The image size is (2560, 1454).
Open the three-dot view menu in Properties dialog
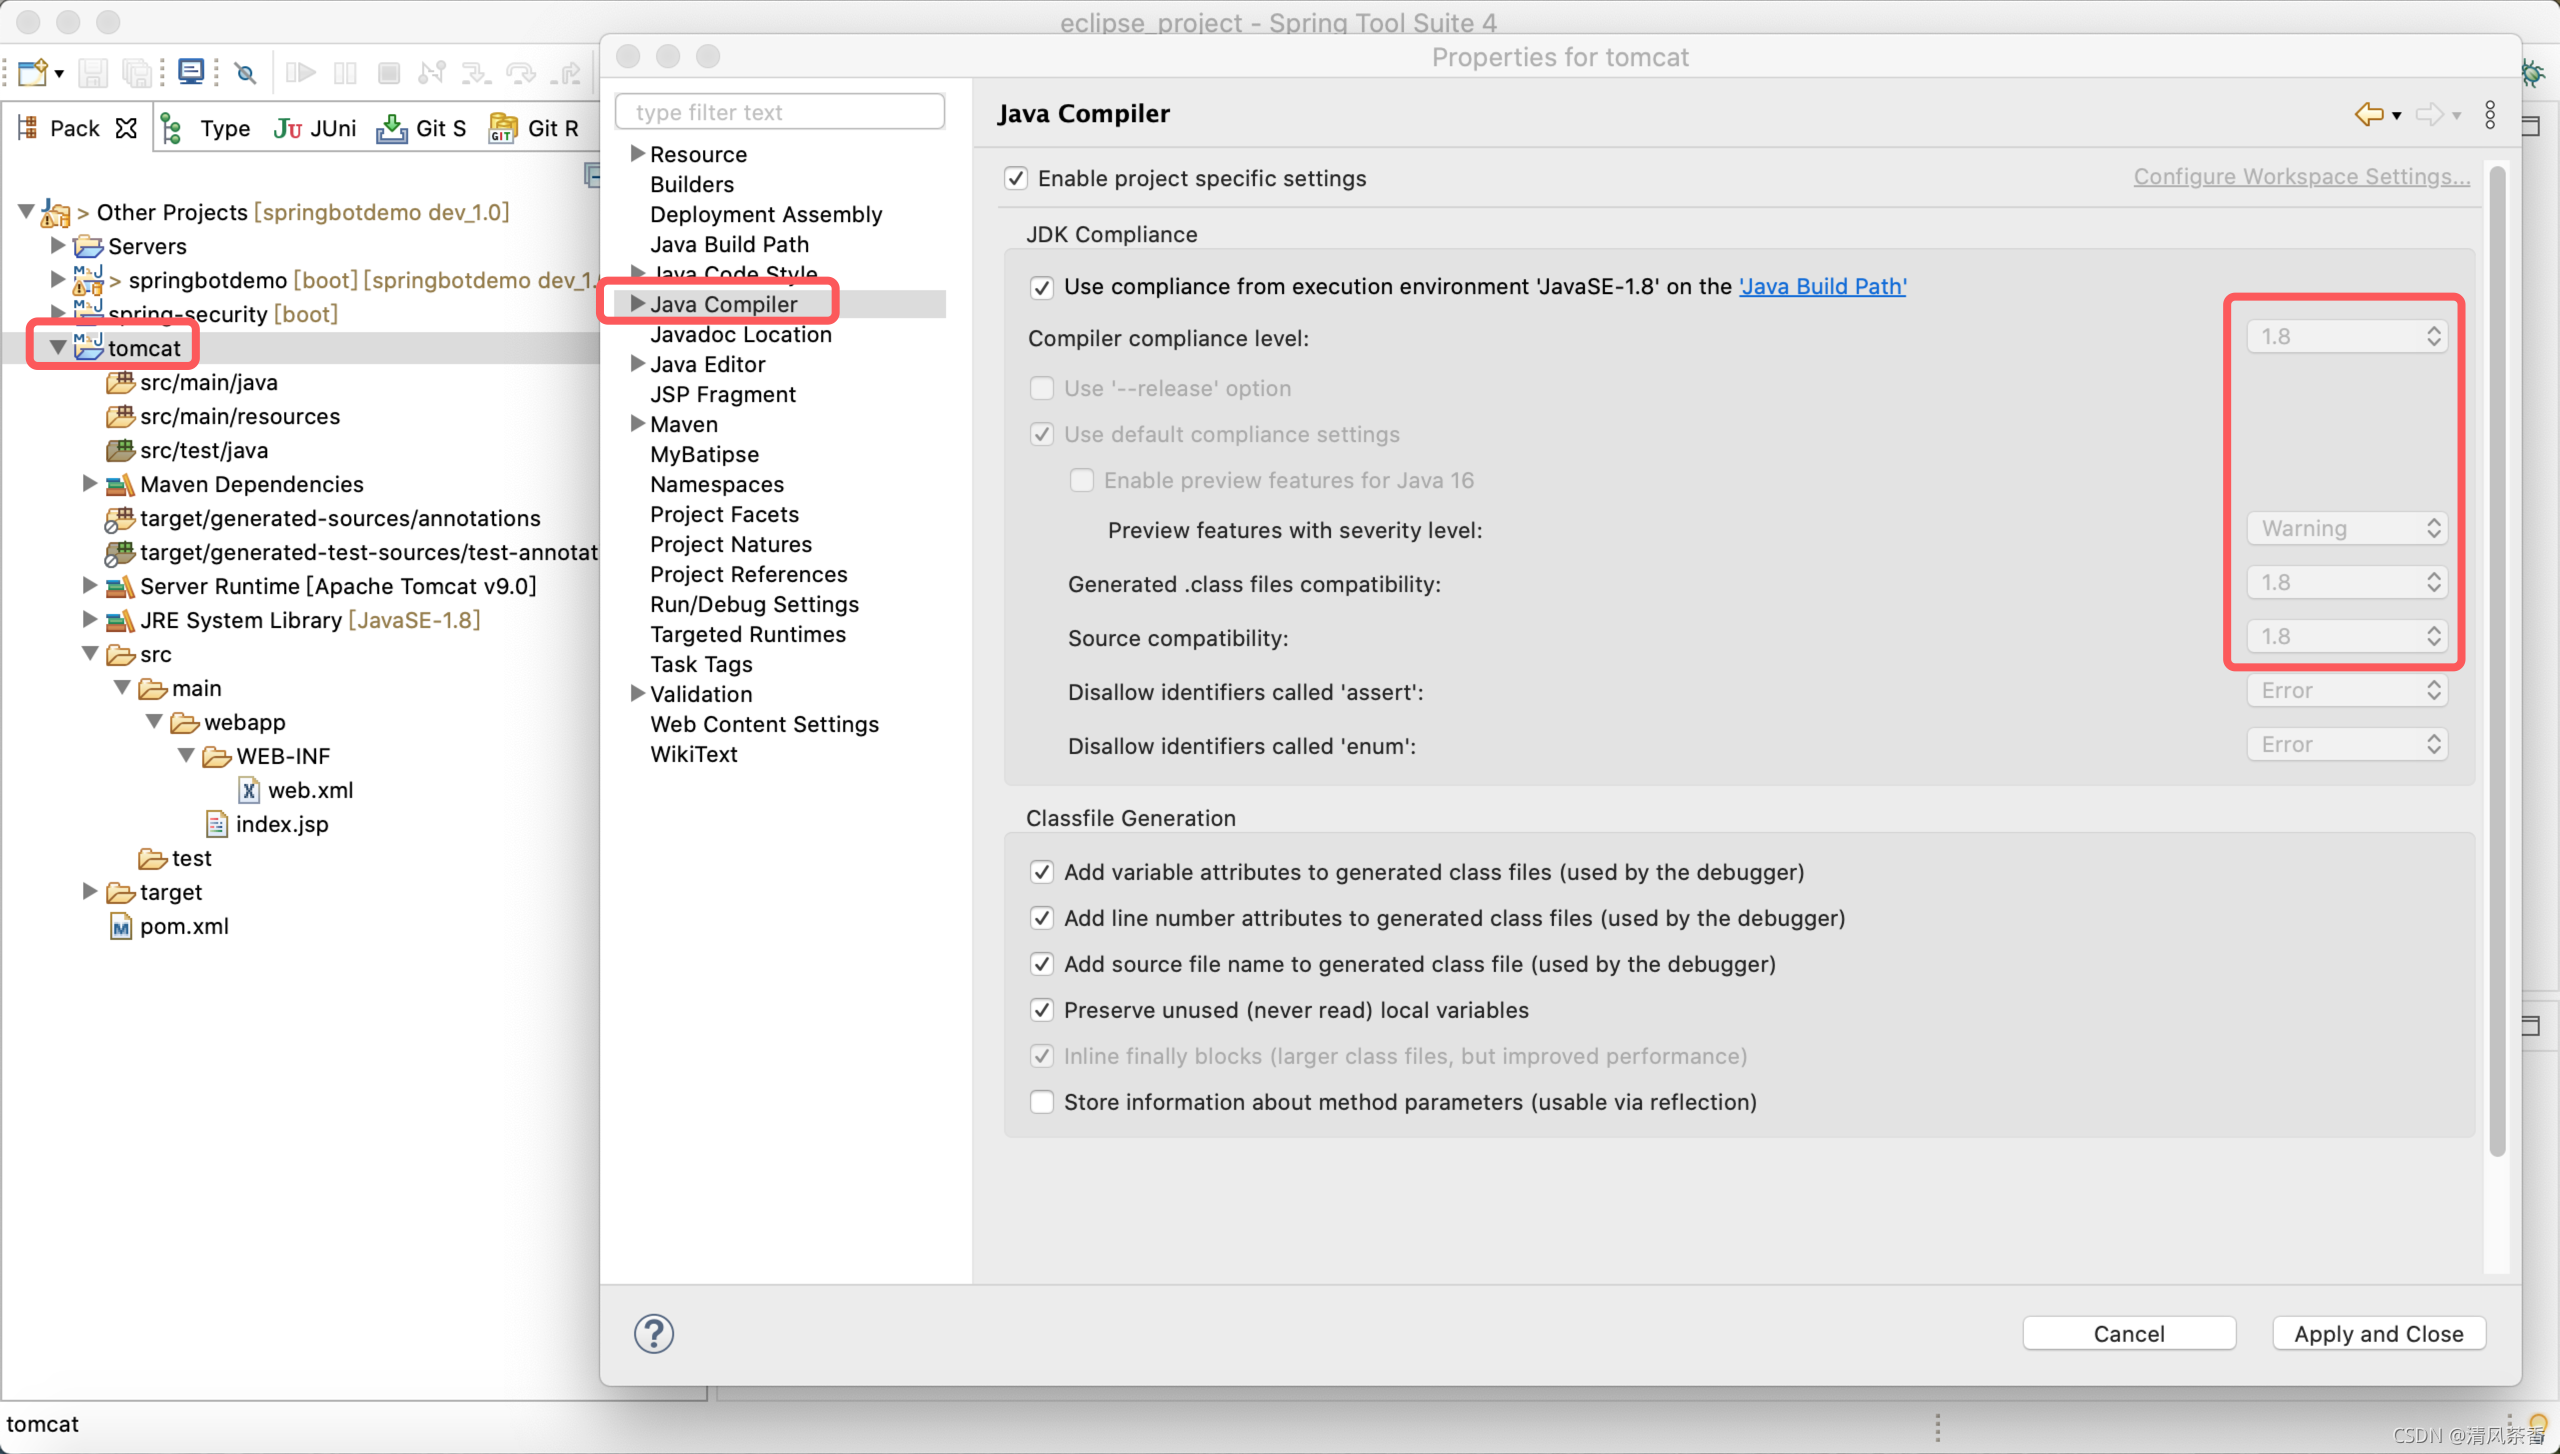click(2490, 114)
